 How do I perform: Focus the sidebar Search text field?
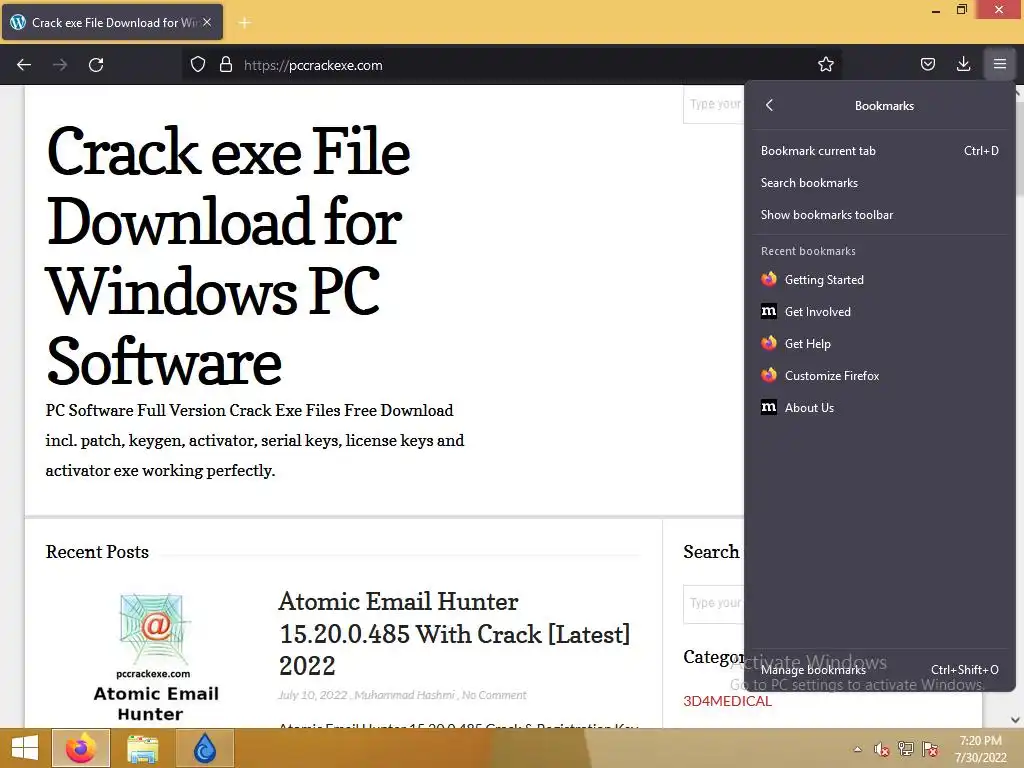714,603
